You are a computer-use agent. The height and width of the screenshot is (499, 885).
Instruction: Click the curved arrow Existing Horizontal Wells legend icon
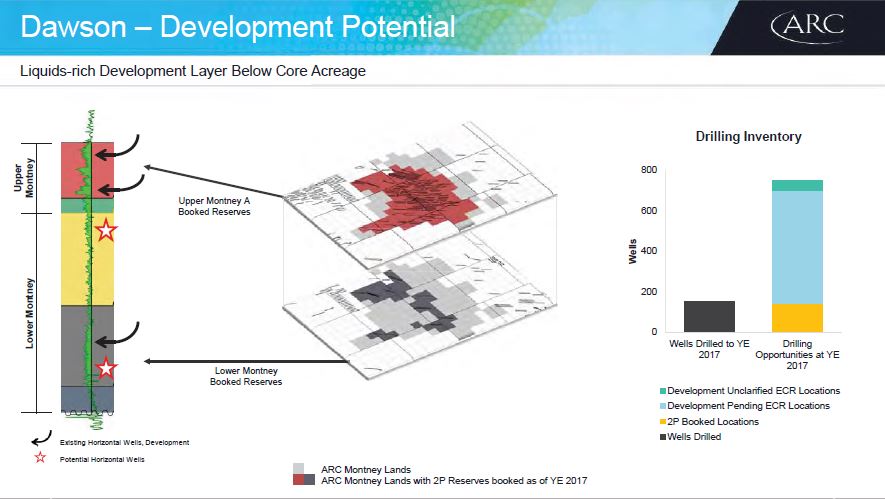41,439
